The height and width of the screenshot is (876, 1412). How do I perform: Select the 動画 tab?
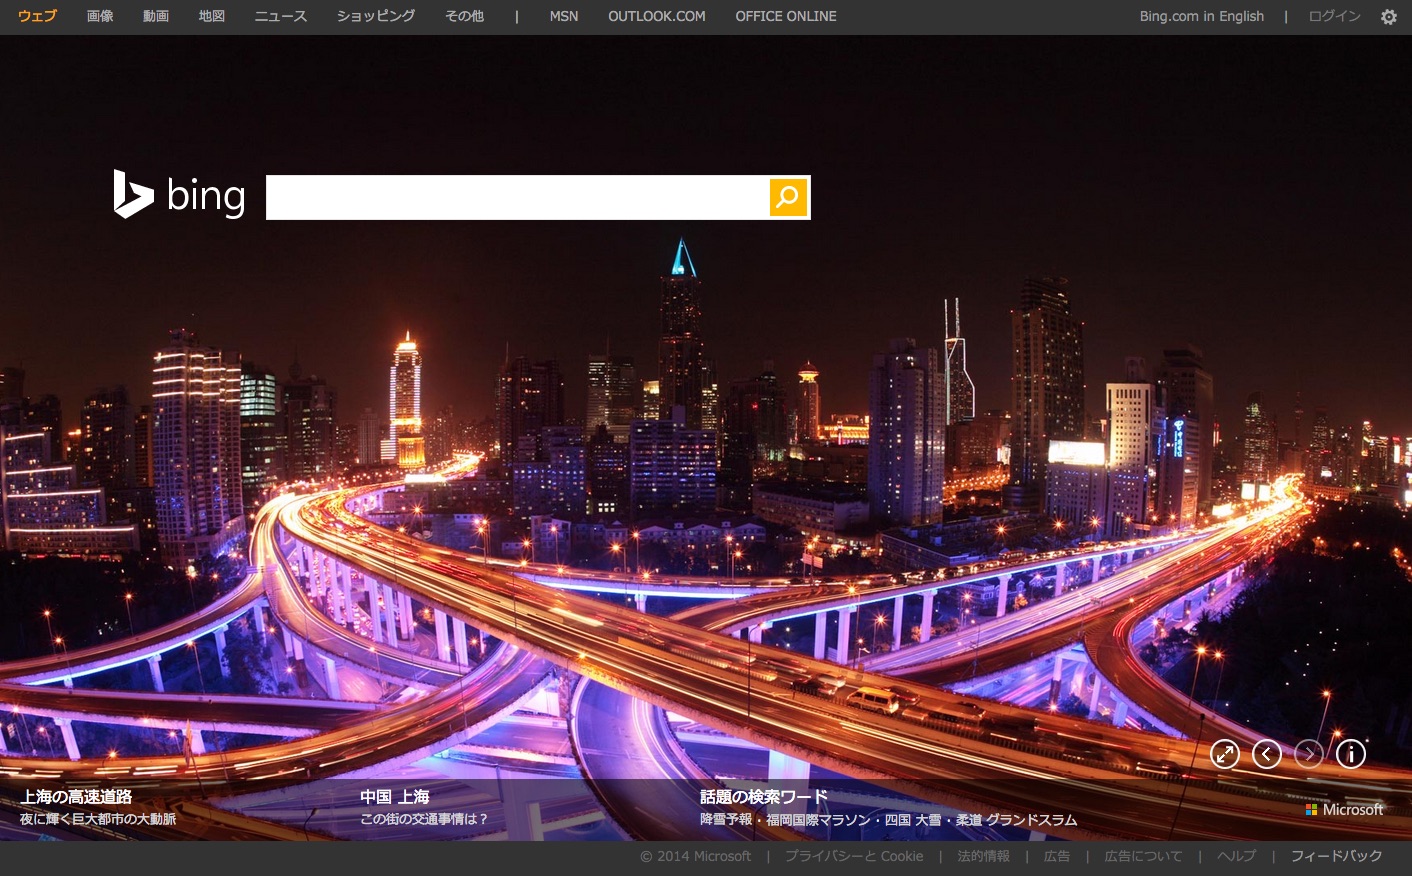coord(156,17)
